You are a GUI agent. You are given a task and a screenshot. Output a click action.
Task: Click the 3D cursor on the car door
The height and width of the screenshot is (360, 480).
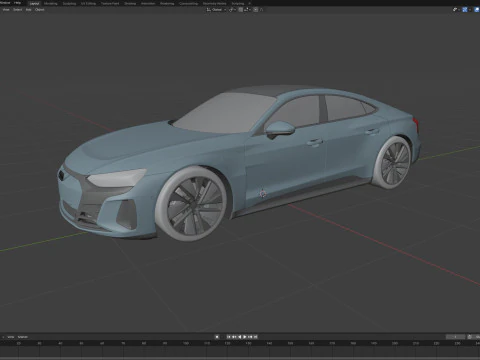(x=263, y=193)
